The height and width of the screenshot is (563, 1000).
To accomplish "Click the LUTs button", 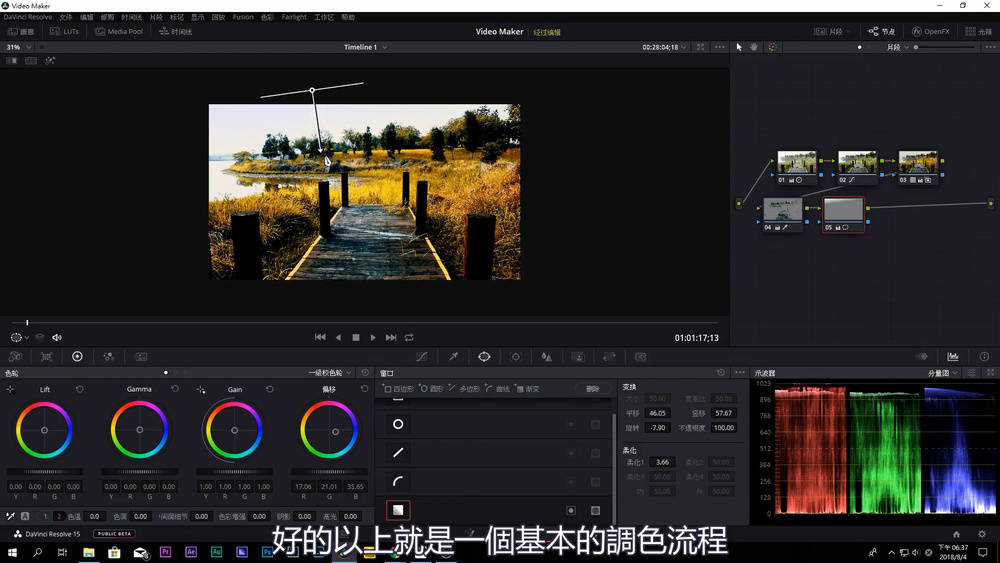I will [65, 32].
